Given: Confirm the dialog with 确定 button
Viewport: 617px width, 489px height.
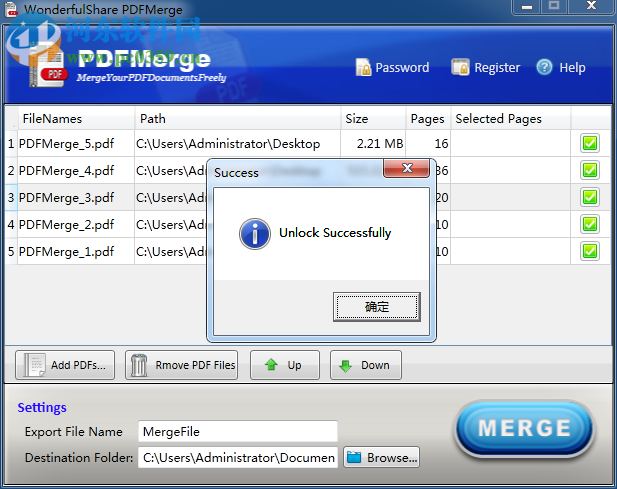Looking at the screenshot, I should (377, 306).
